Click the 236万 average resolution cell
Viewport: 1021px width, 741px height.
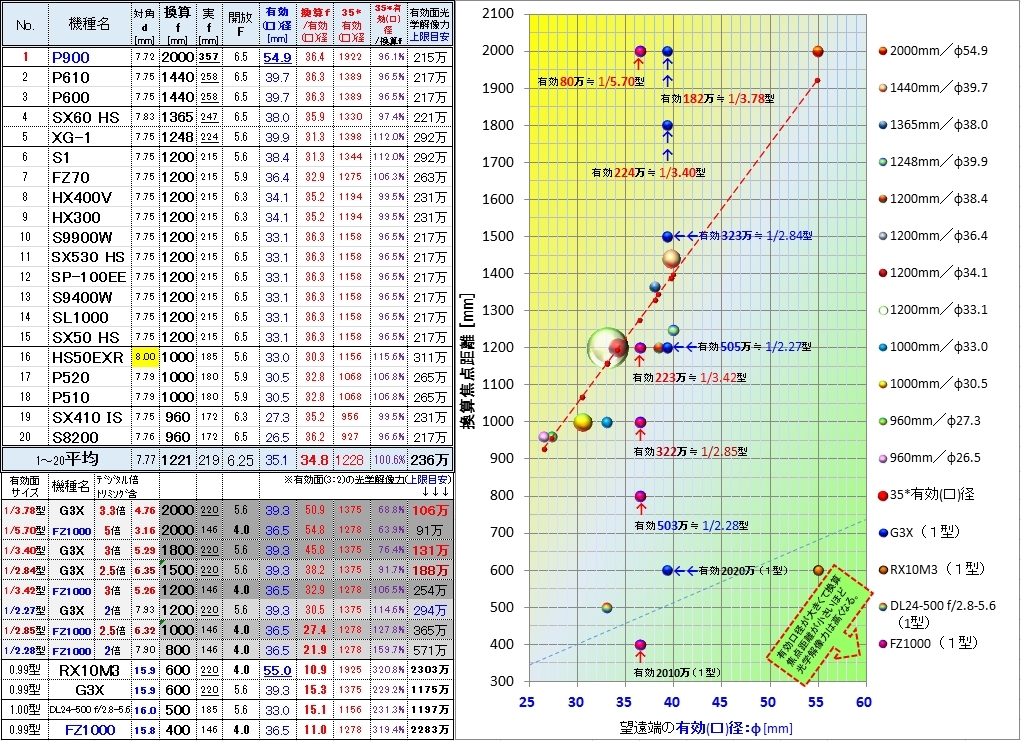click(x=430, y=460)
